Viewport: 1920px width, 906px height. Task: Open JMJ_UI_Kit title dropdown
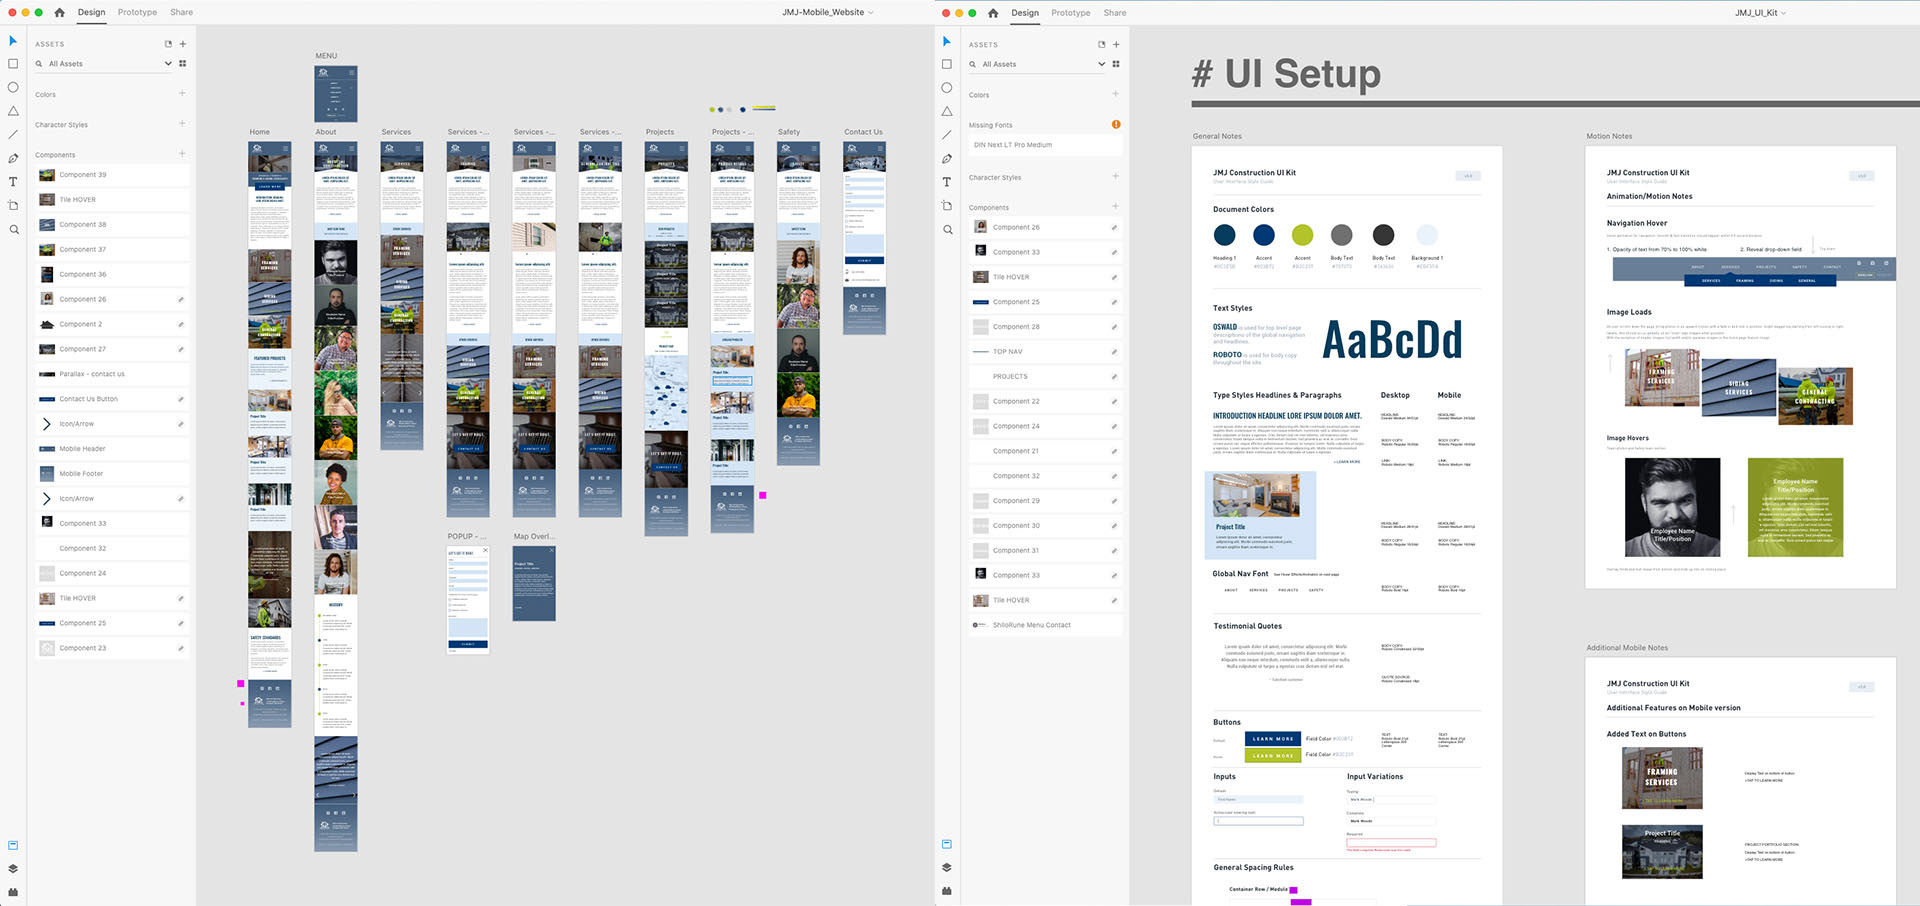click(x=1783, y=13)
